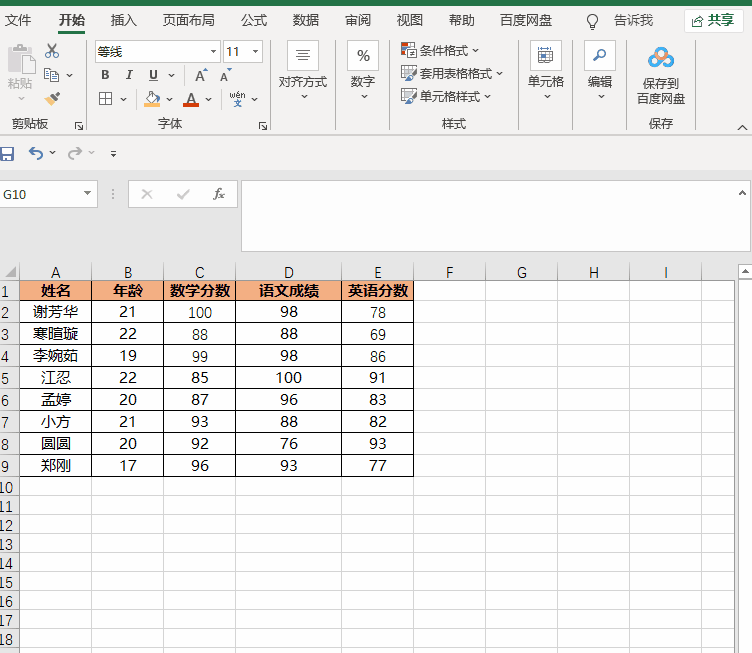
Task: Open the cell borders tool
Action: 106,99
